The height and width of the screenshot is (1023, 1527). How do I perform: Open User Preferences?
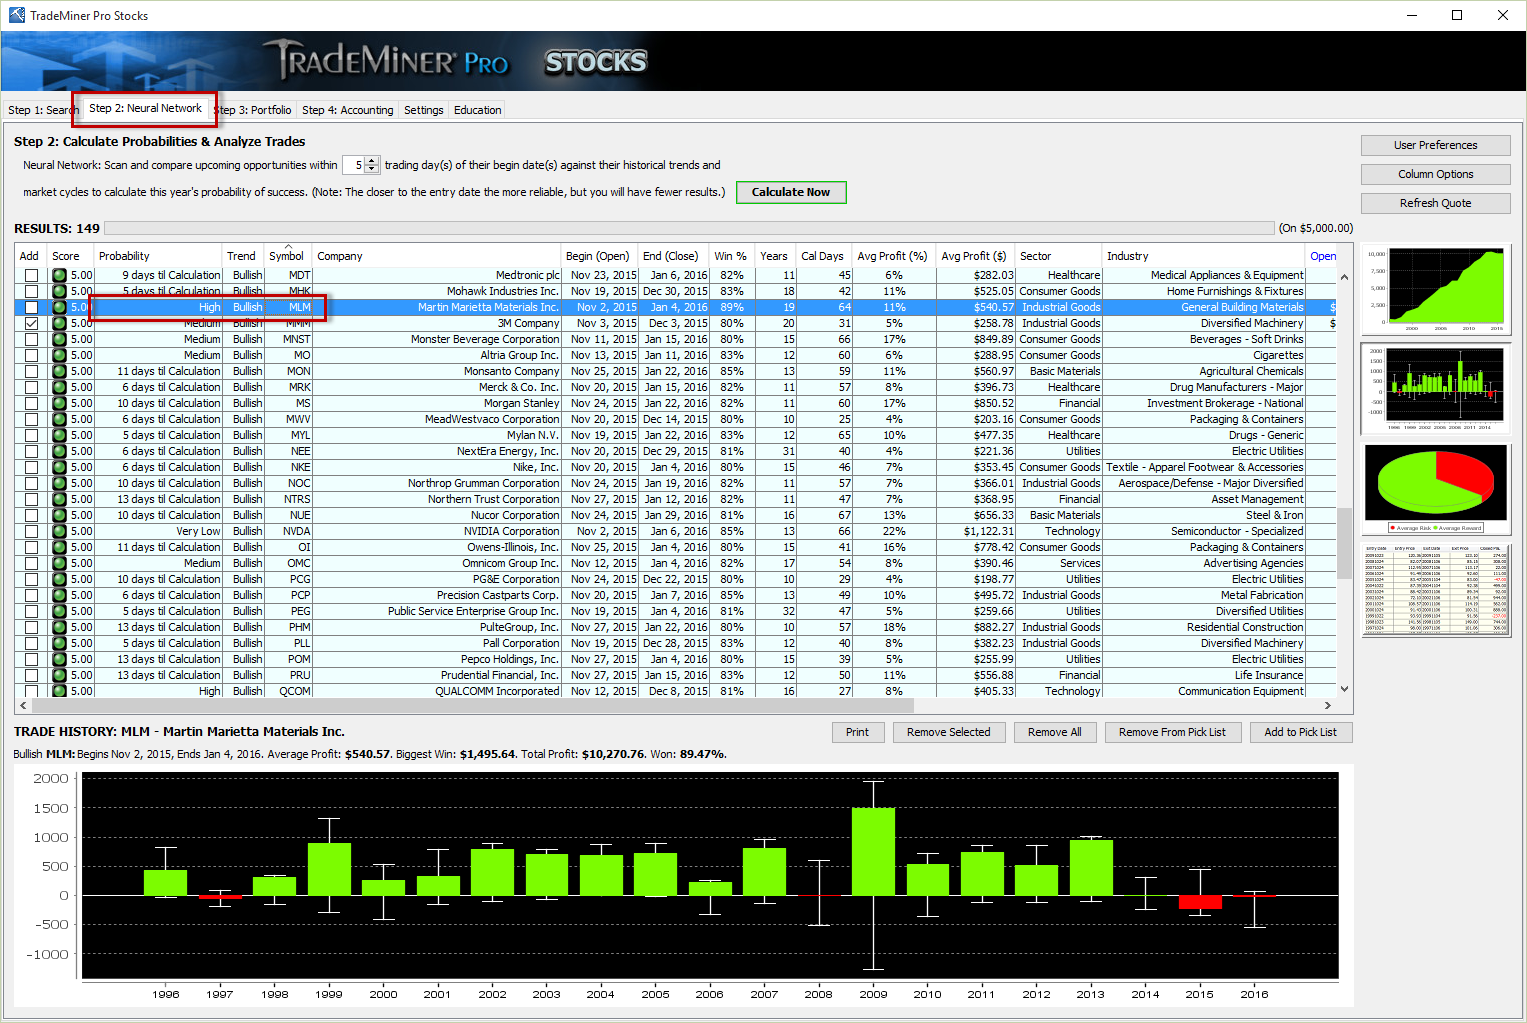[1435, 145]
